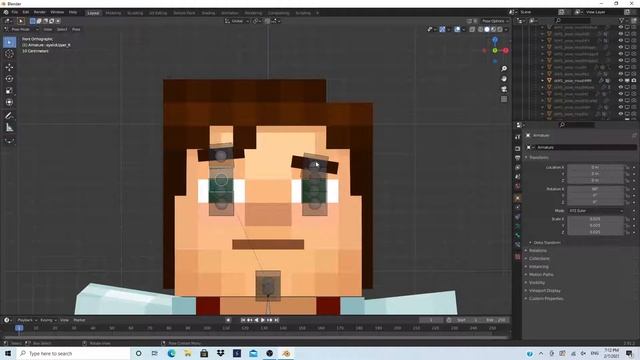Toggle Rotation X lock
Image resolution: width=640 pixels, height=360 pixels.
(x=628, y=189)
